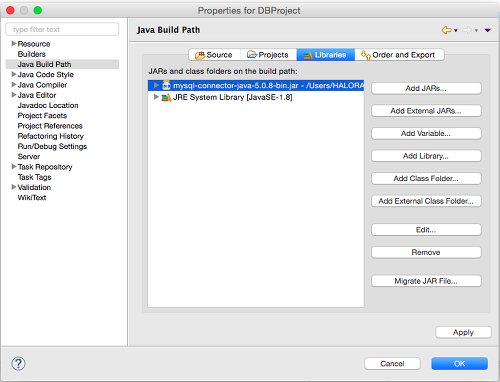Focus the type filter text field
The width and height of the screenshot is (500, 382).
tap(62, 29)
